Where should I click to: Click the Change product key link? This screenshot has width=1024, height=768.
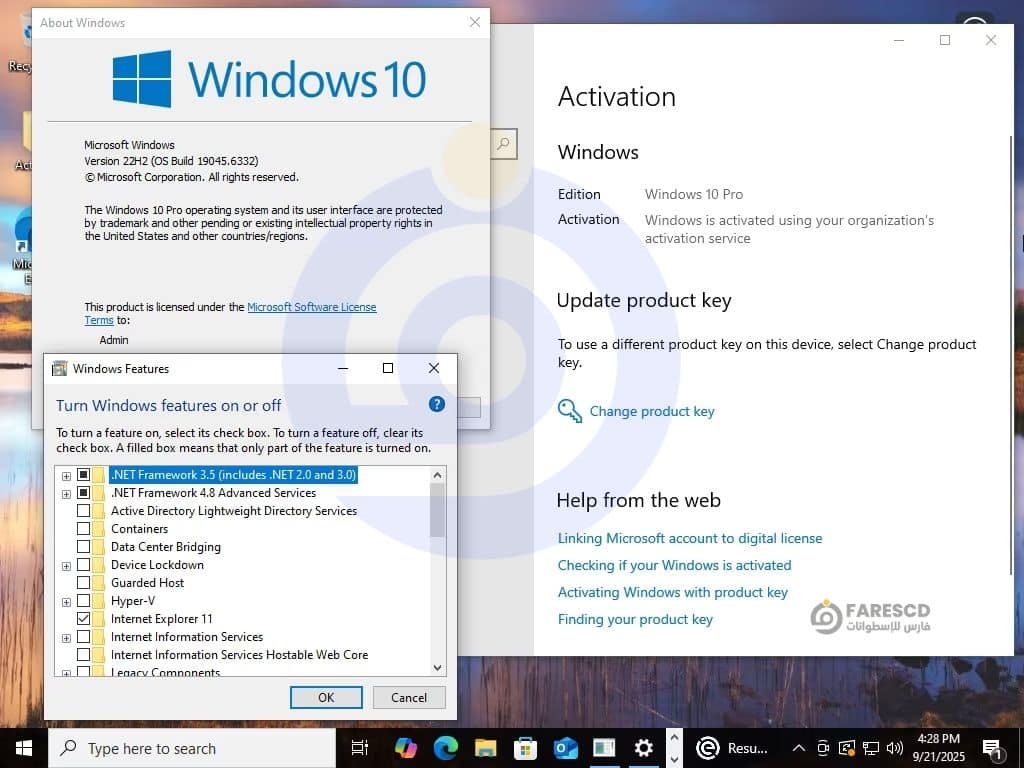[x=651, y=411]
